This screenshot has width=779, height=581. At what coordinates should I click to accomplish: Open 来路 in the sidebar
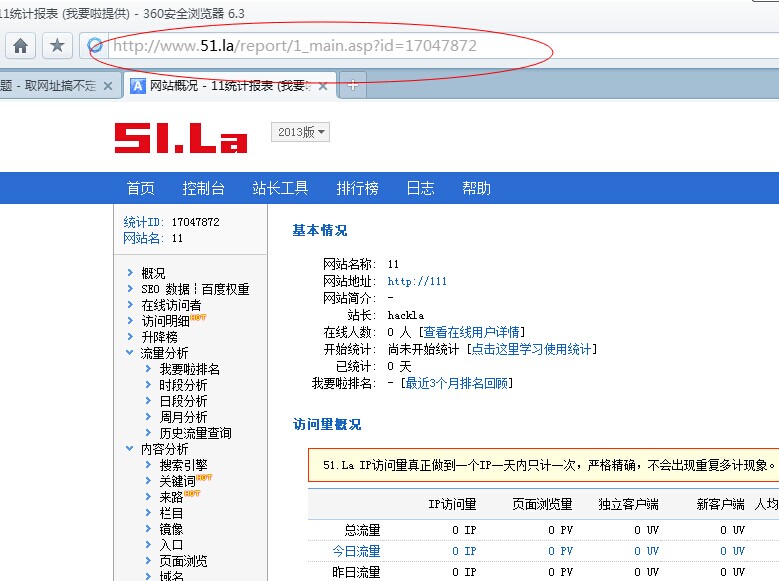(x=171, y=497)
